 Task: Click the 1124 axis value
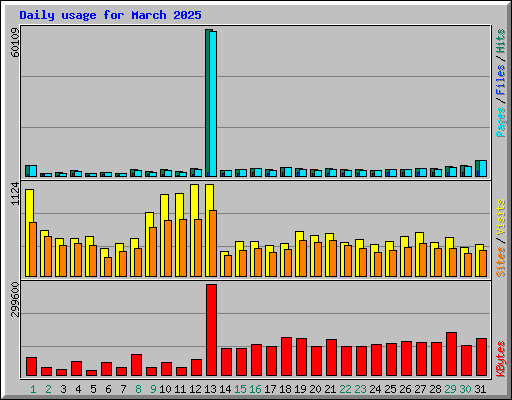click(15, 193)
